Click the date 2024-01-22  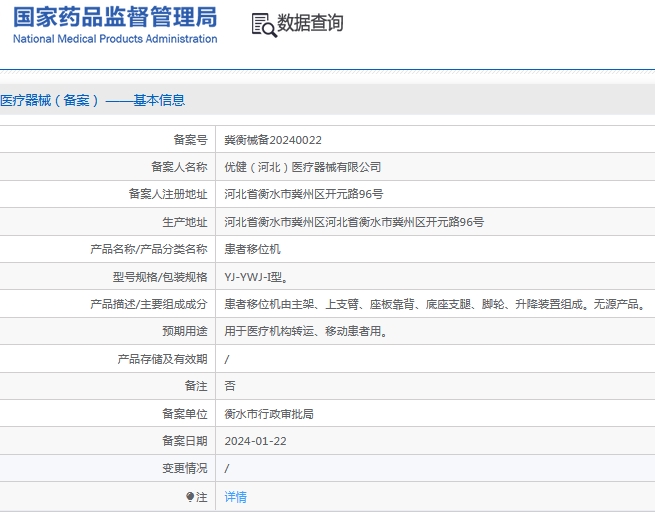pos(255,441)
